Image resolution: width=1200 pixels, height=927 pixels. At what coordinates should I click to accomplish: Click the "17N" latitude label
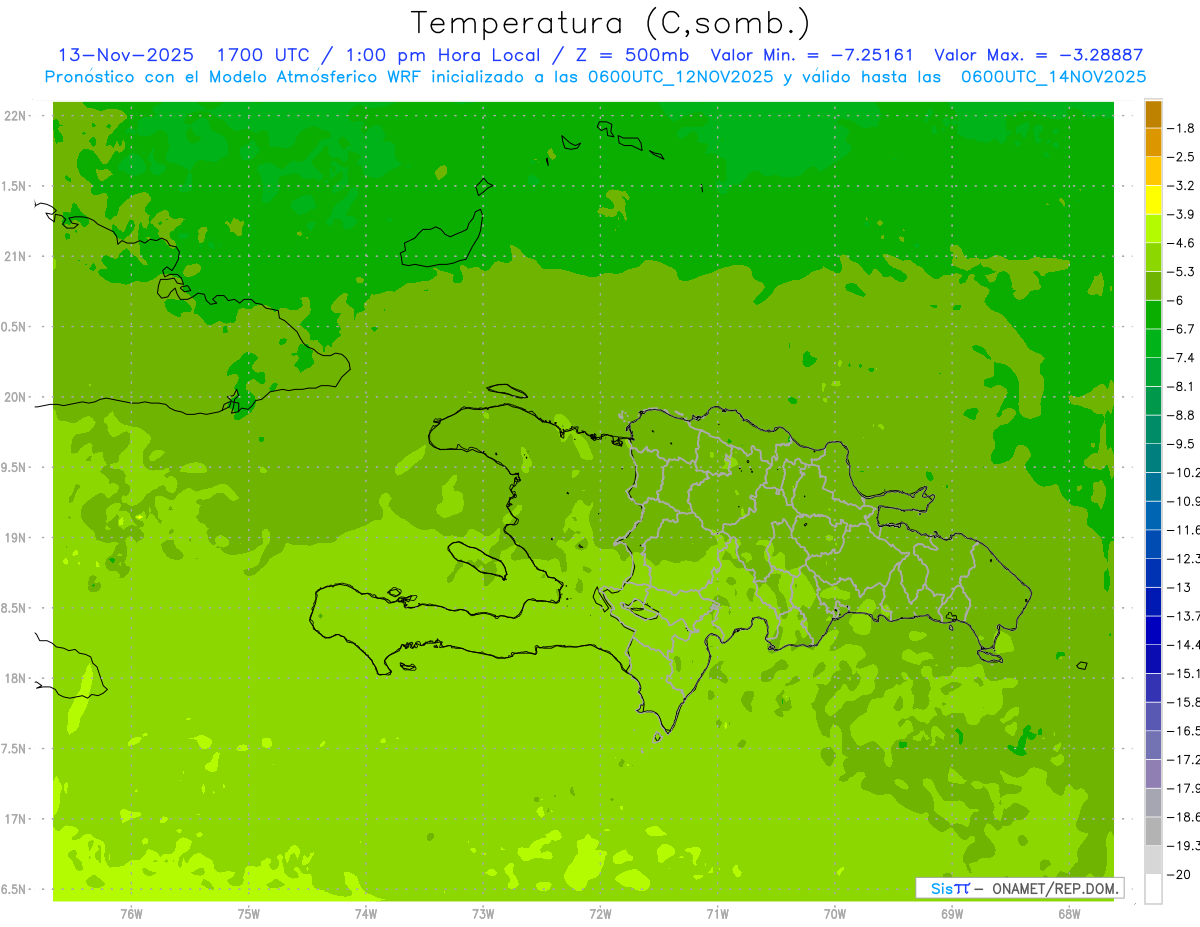[15, 819]
